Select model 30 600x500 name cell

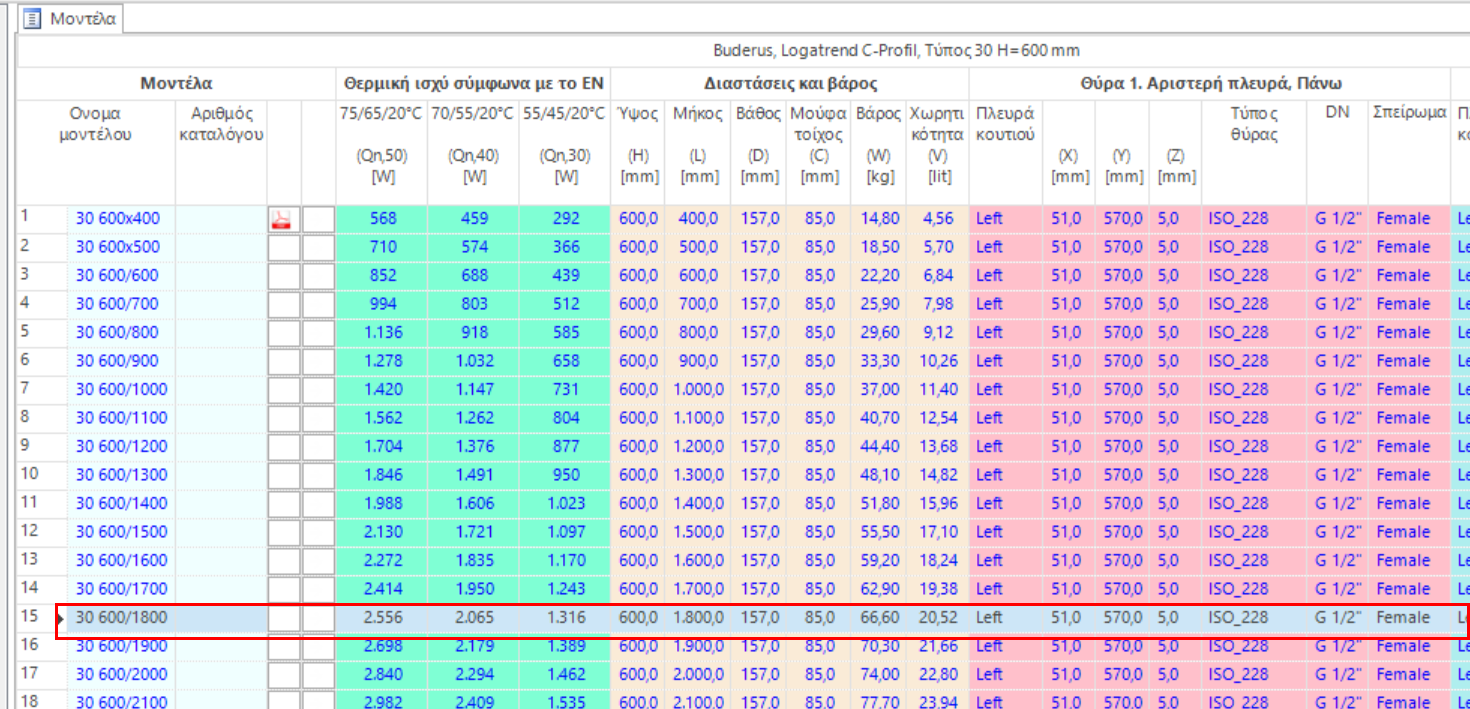(121, 247)
